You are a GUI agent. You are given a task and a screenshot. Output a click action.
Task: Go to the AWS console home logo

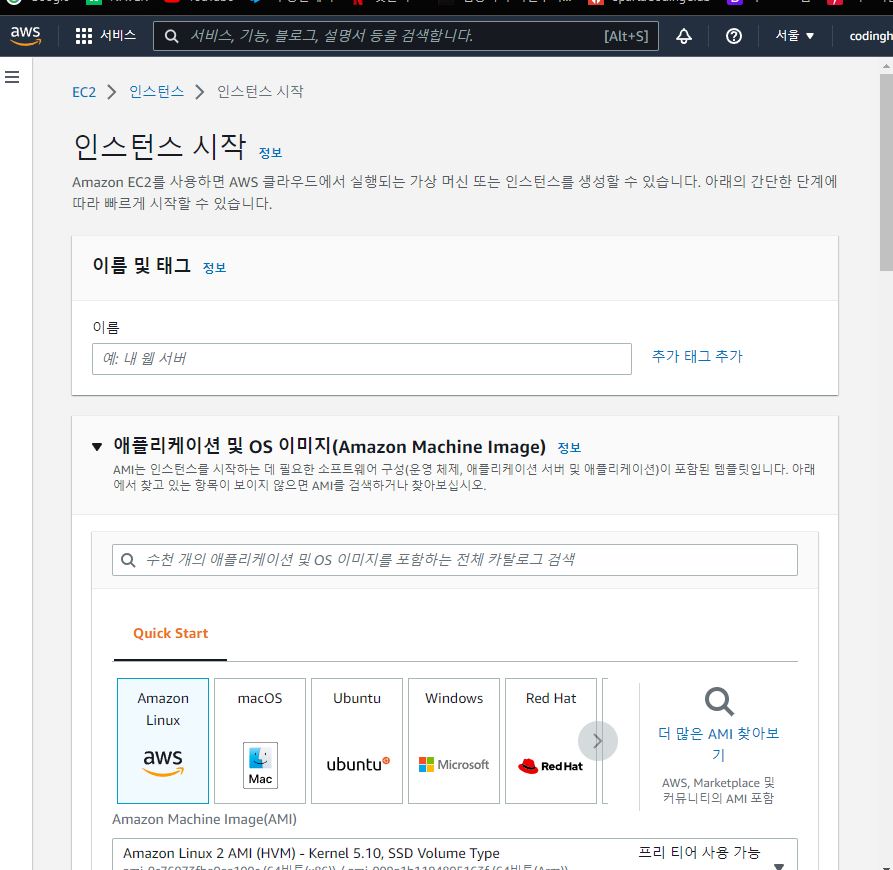26,35
